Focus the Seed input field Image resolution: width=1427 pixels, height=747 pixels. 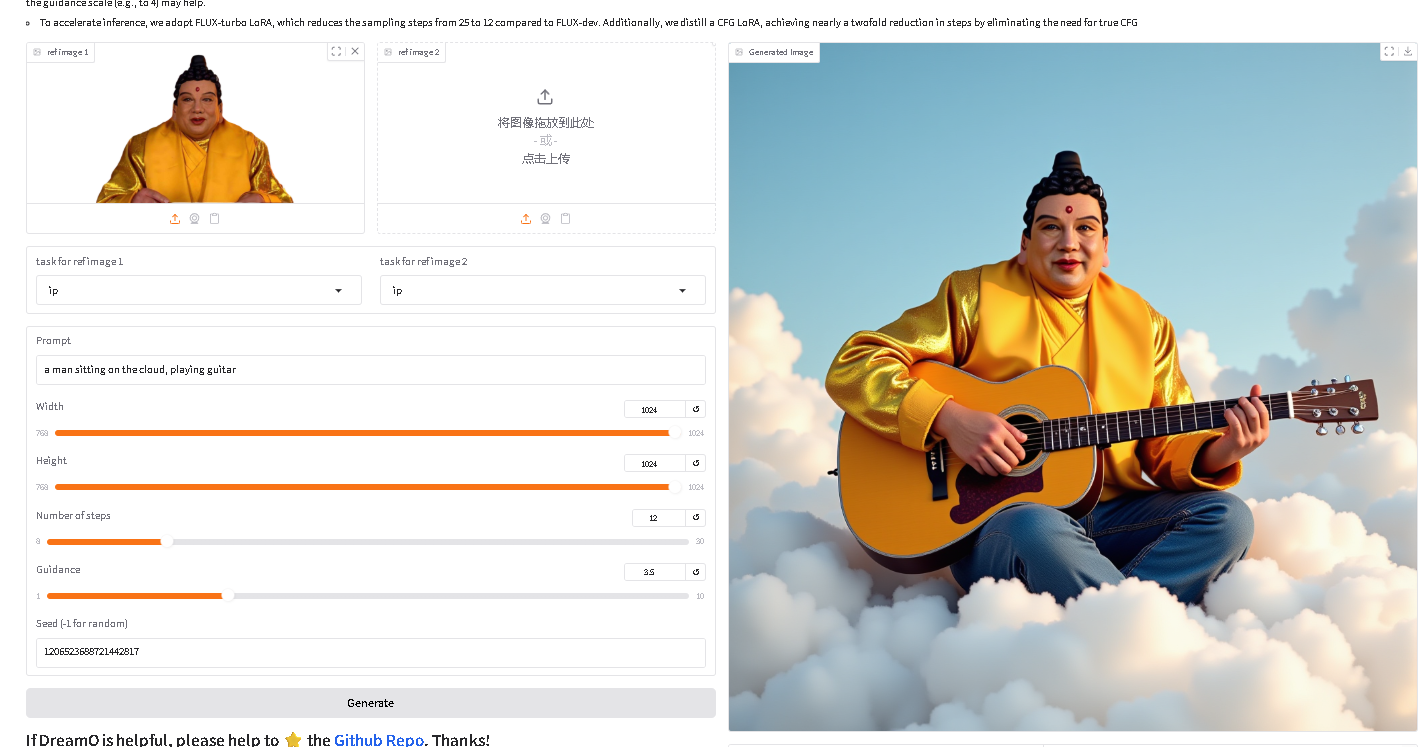(x=371, y=652)
